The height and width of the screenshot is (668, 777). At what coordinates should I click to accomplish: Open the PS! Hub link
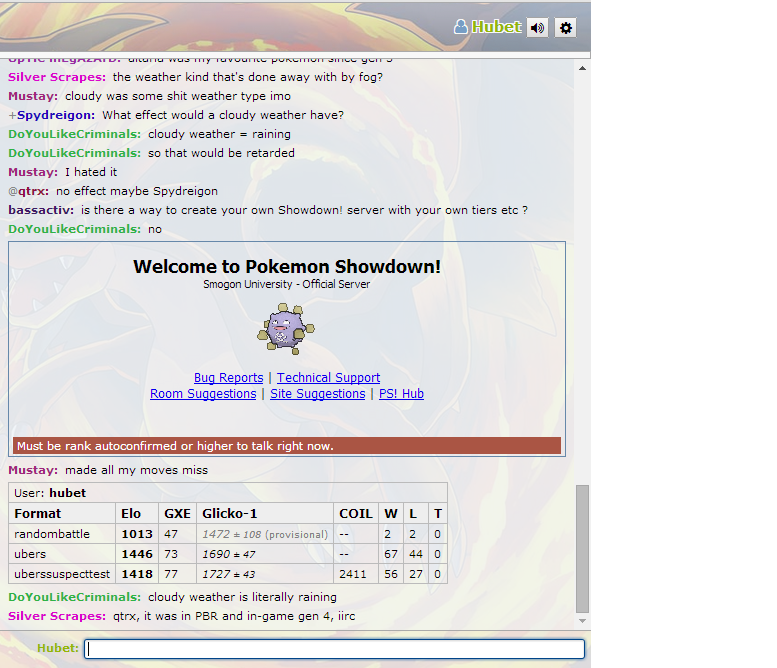pyautogui.click(x=401, y=393)
